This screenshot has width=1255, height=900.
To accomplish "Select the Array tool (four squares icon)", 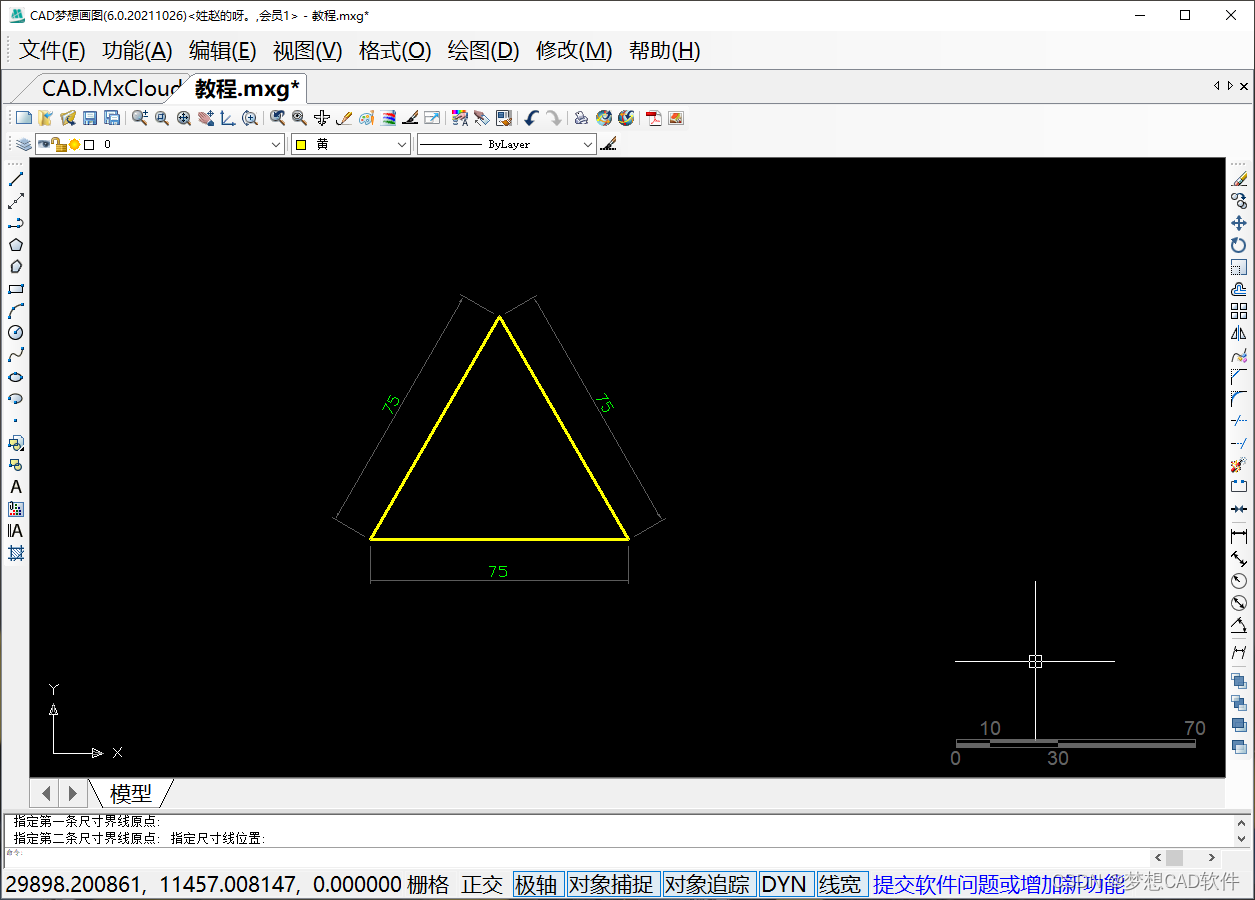I will [1239, 311].
